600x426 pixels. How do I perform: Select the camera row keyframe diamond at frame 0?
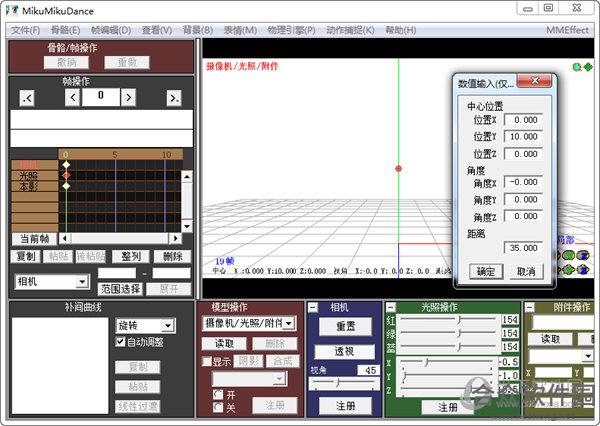point(67,165)
